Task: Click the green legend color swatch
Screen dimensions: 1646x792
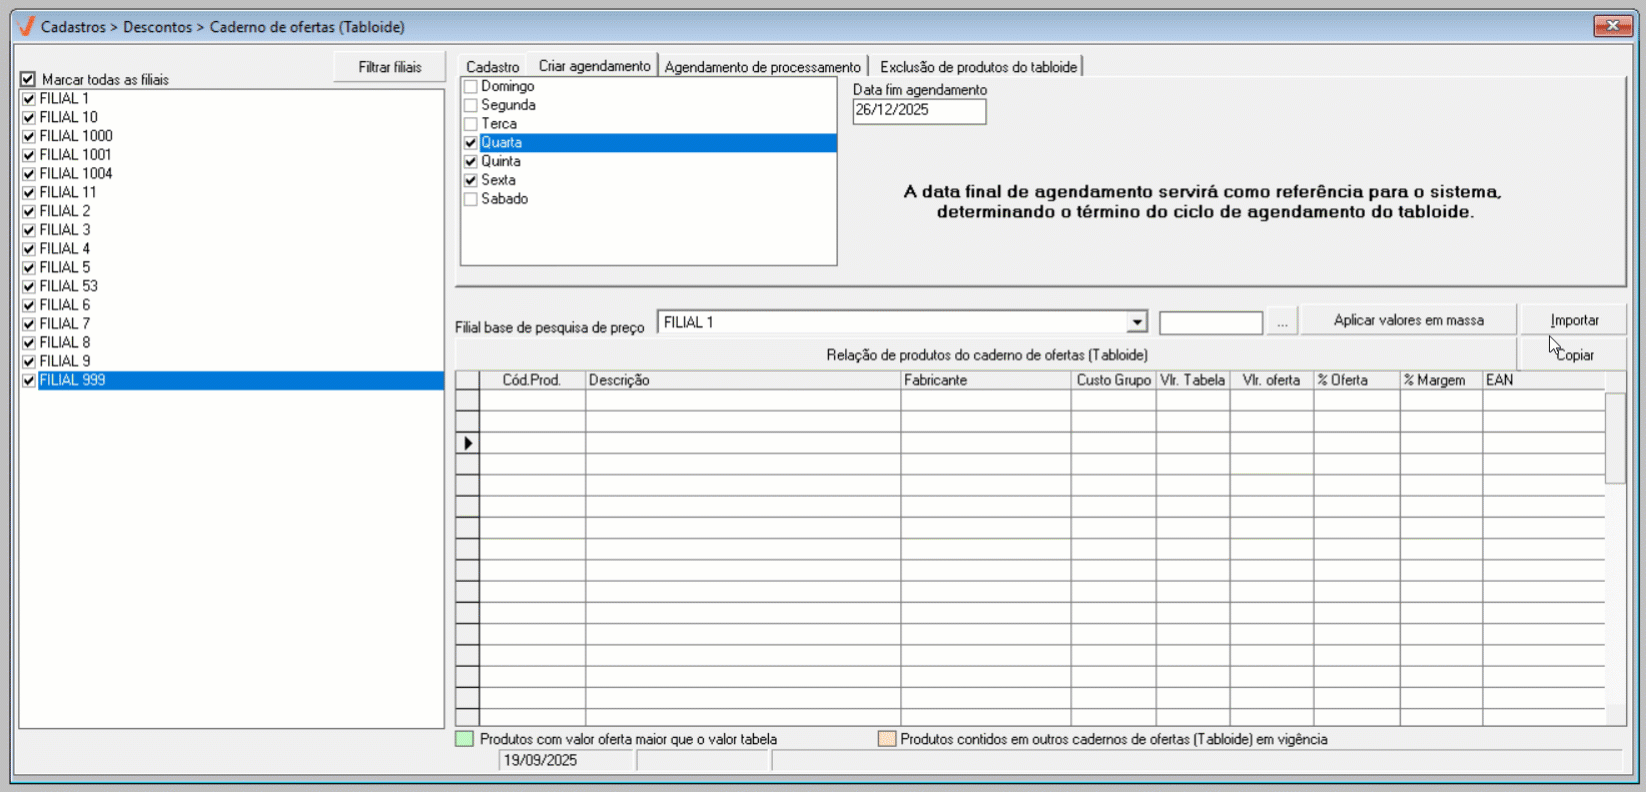Action: [464, 739]
